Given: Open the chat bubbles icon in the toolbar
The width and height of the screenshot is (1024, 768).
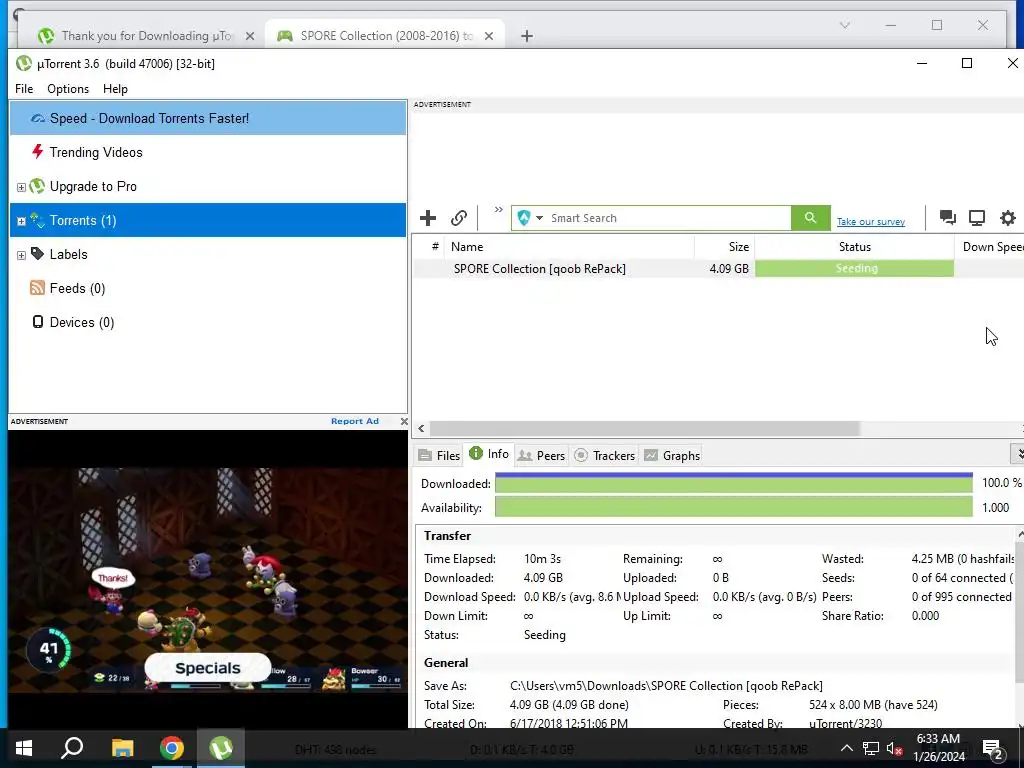Looking at the screenshot, I should pyautogui.click(x=948, y=217).
